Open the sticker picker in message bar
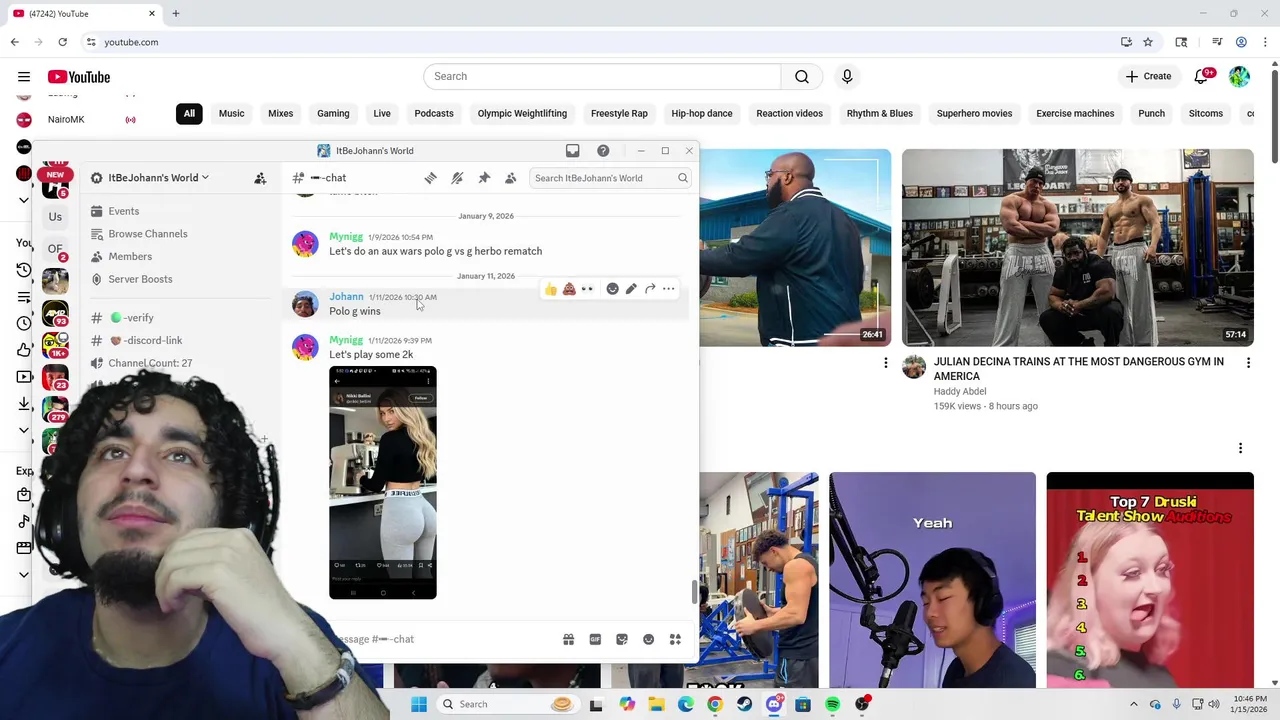This screenshot has height=720, width=1280. 622,639
